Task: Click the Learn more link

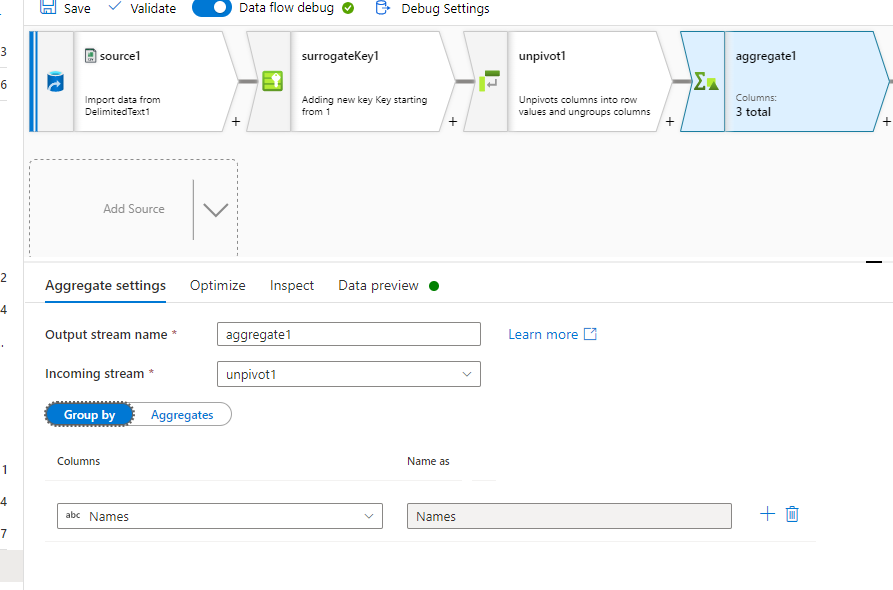Action: [543, 334]
